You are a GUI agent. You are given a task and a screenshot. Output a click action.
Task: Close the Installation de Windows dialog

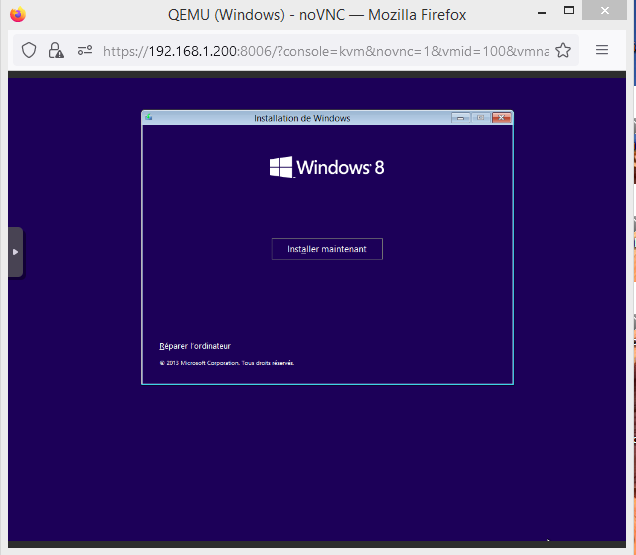point(501,118)
